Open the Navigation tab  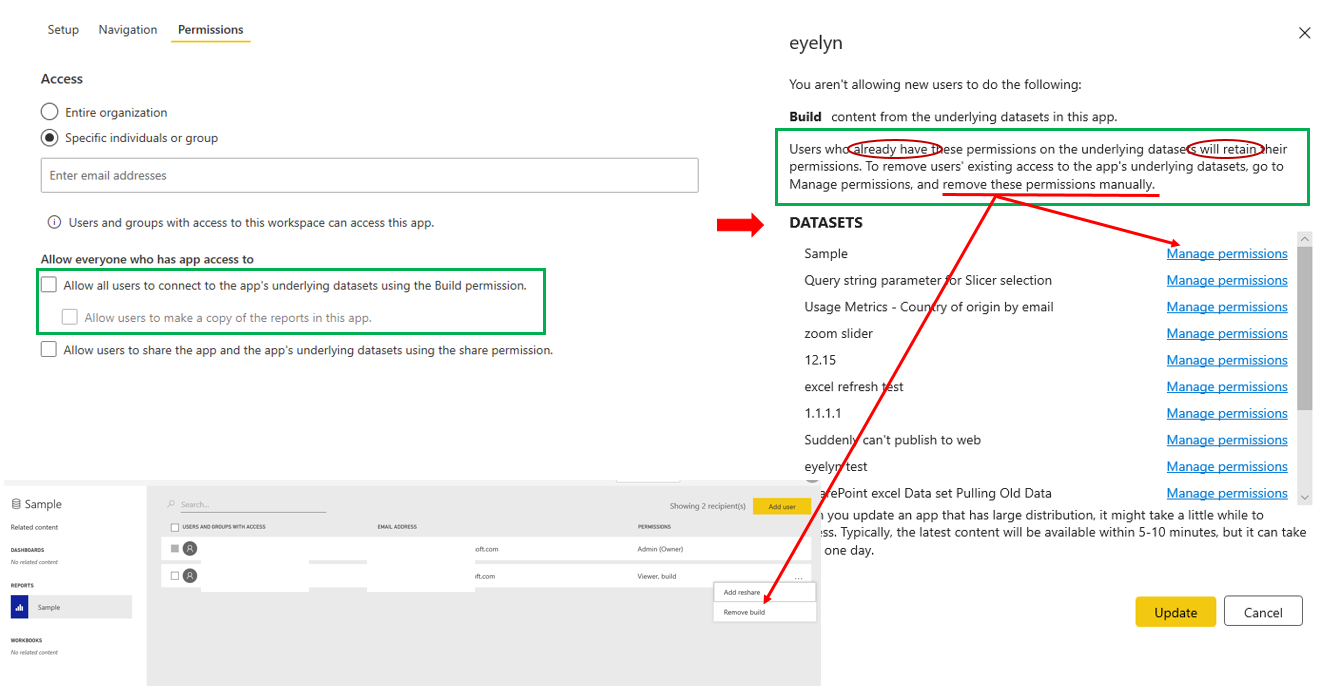pyautogui.click(x=128, y=30)
